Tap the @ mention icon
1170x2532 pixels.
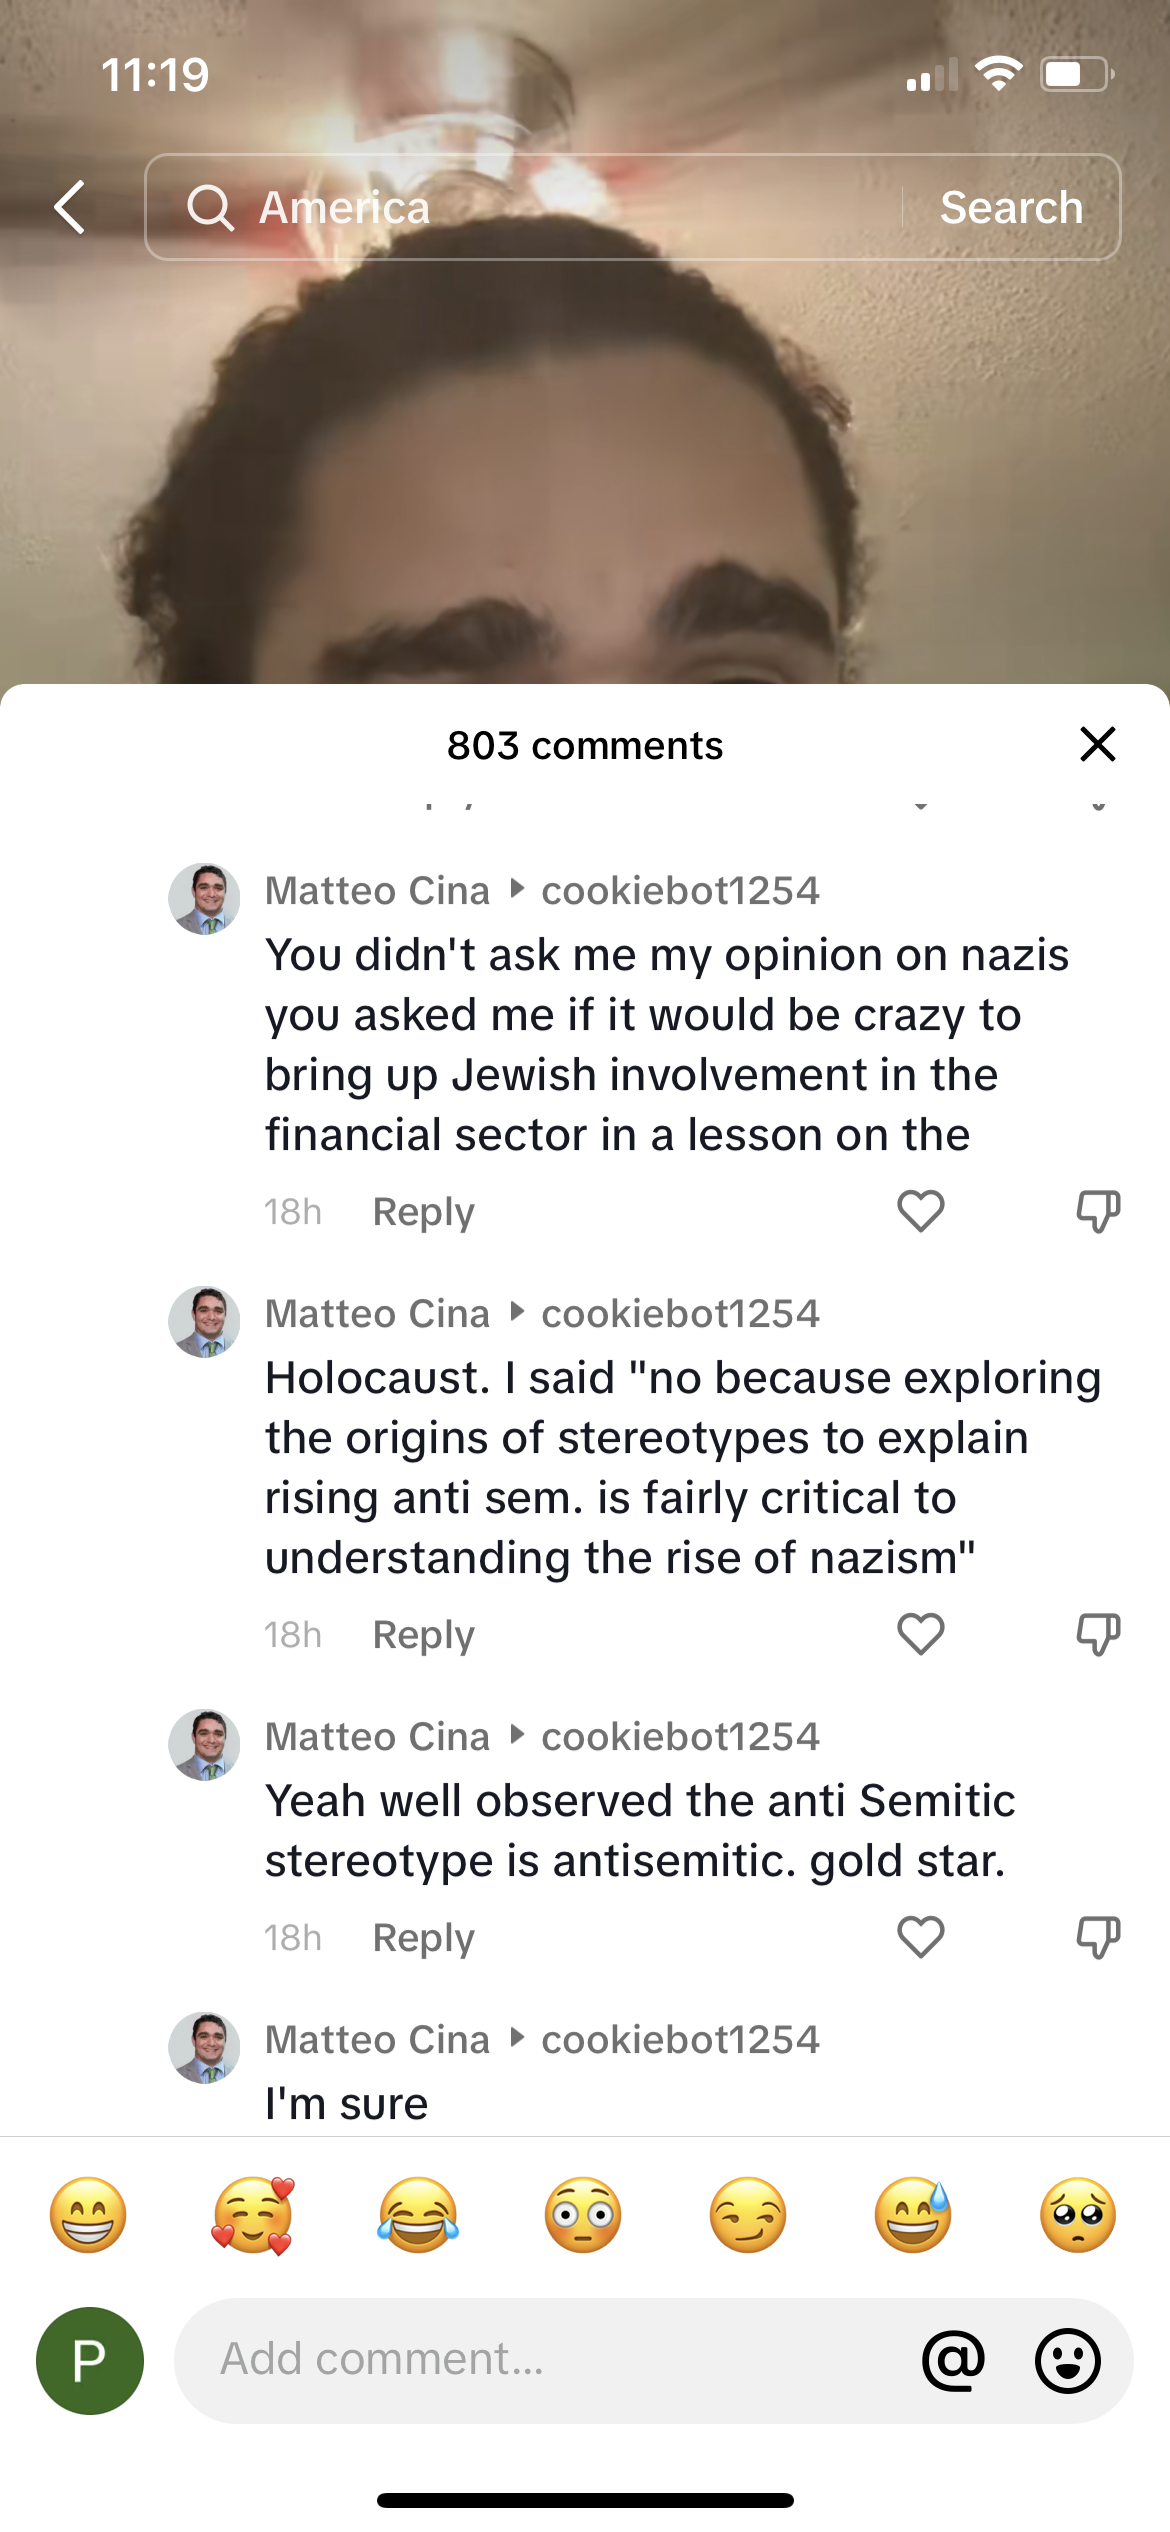pyautogui.click(x=953, y=2360)
